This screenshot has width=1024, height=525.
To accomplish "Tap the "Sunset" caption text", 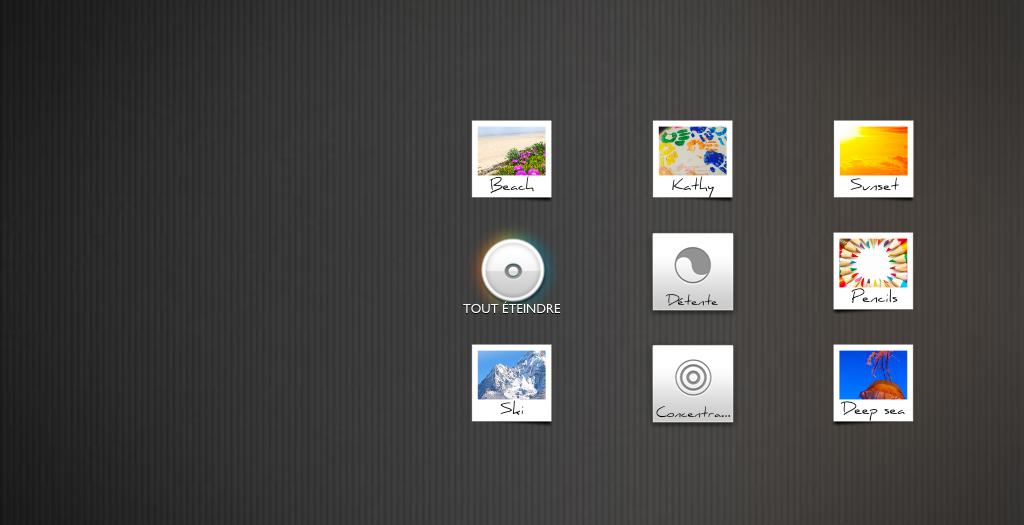I will [873, 185].
